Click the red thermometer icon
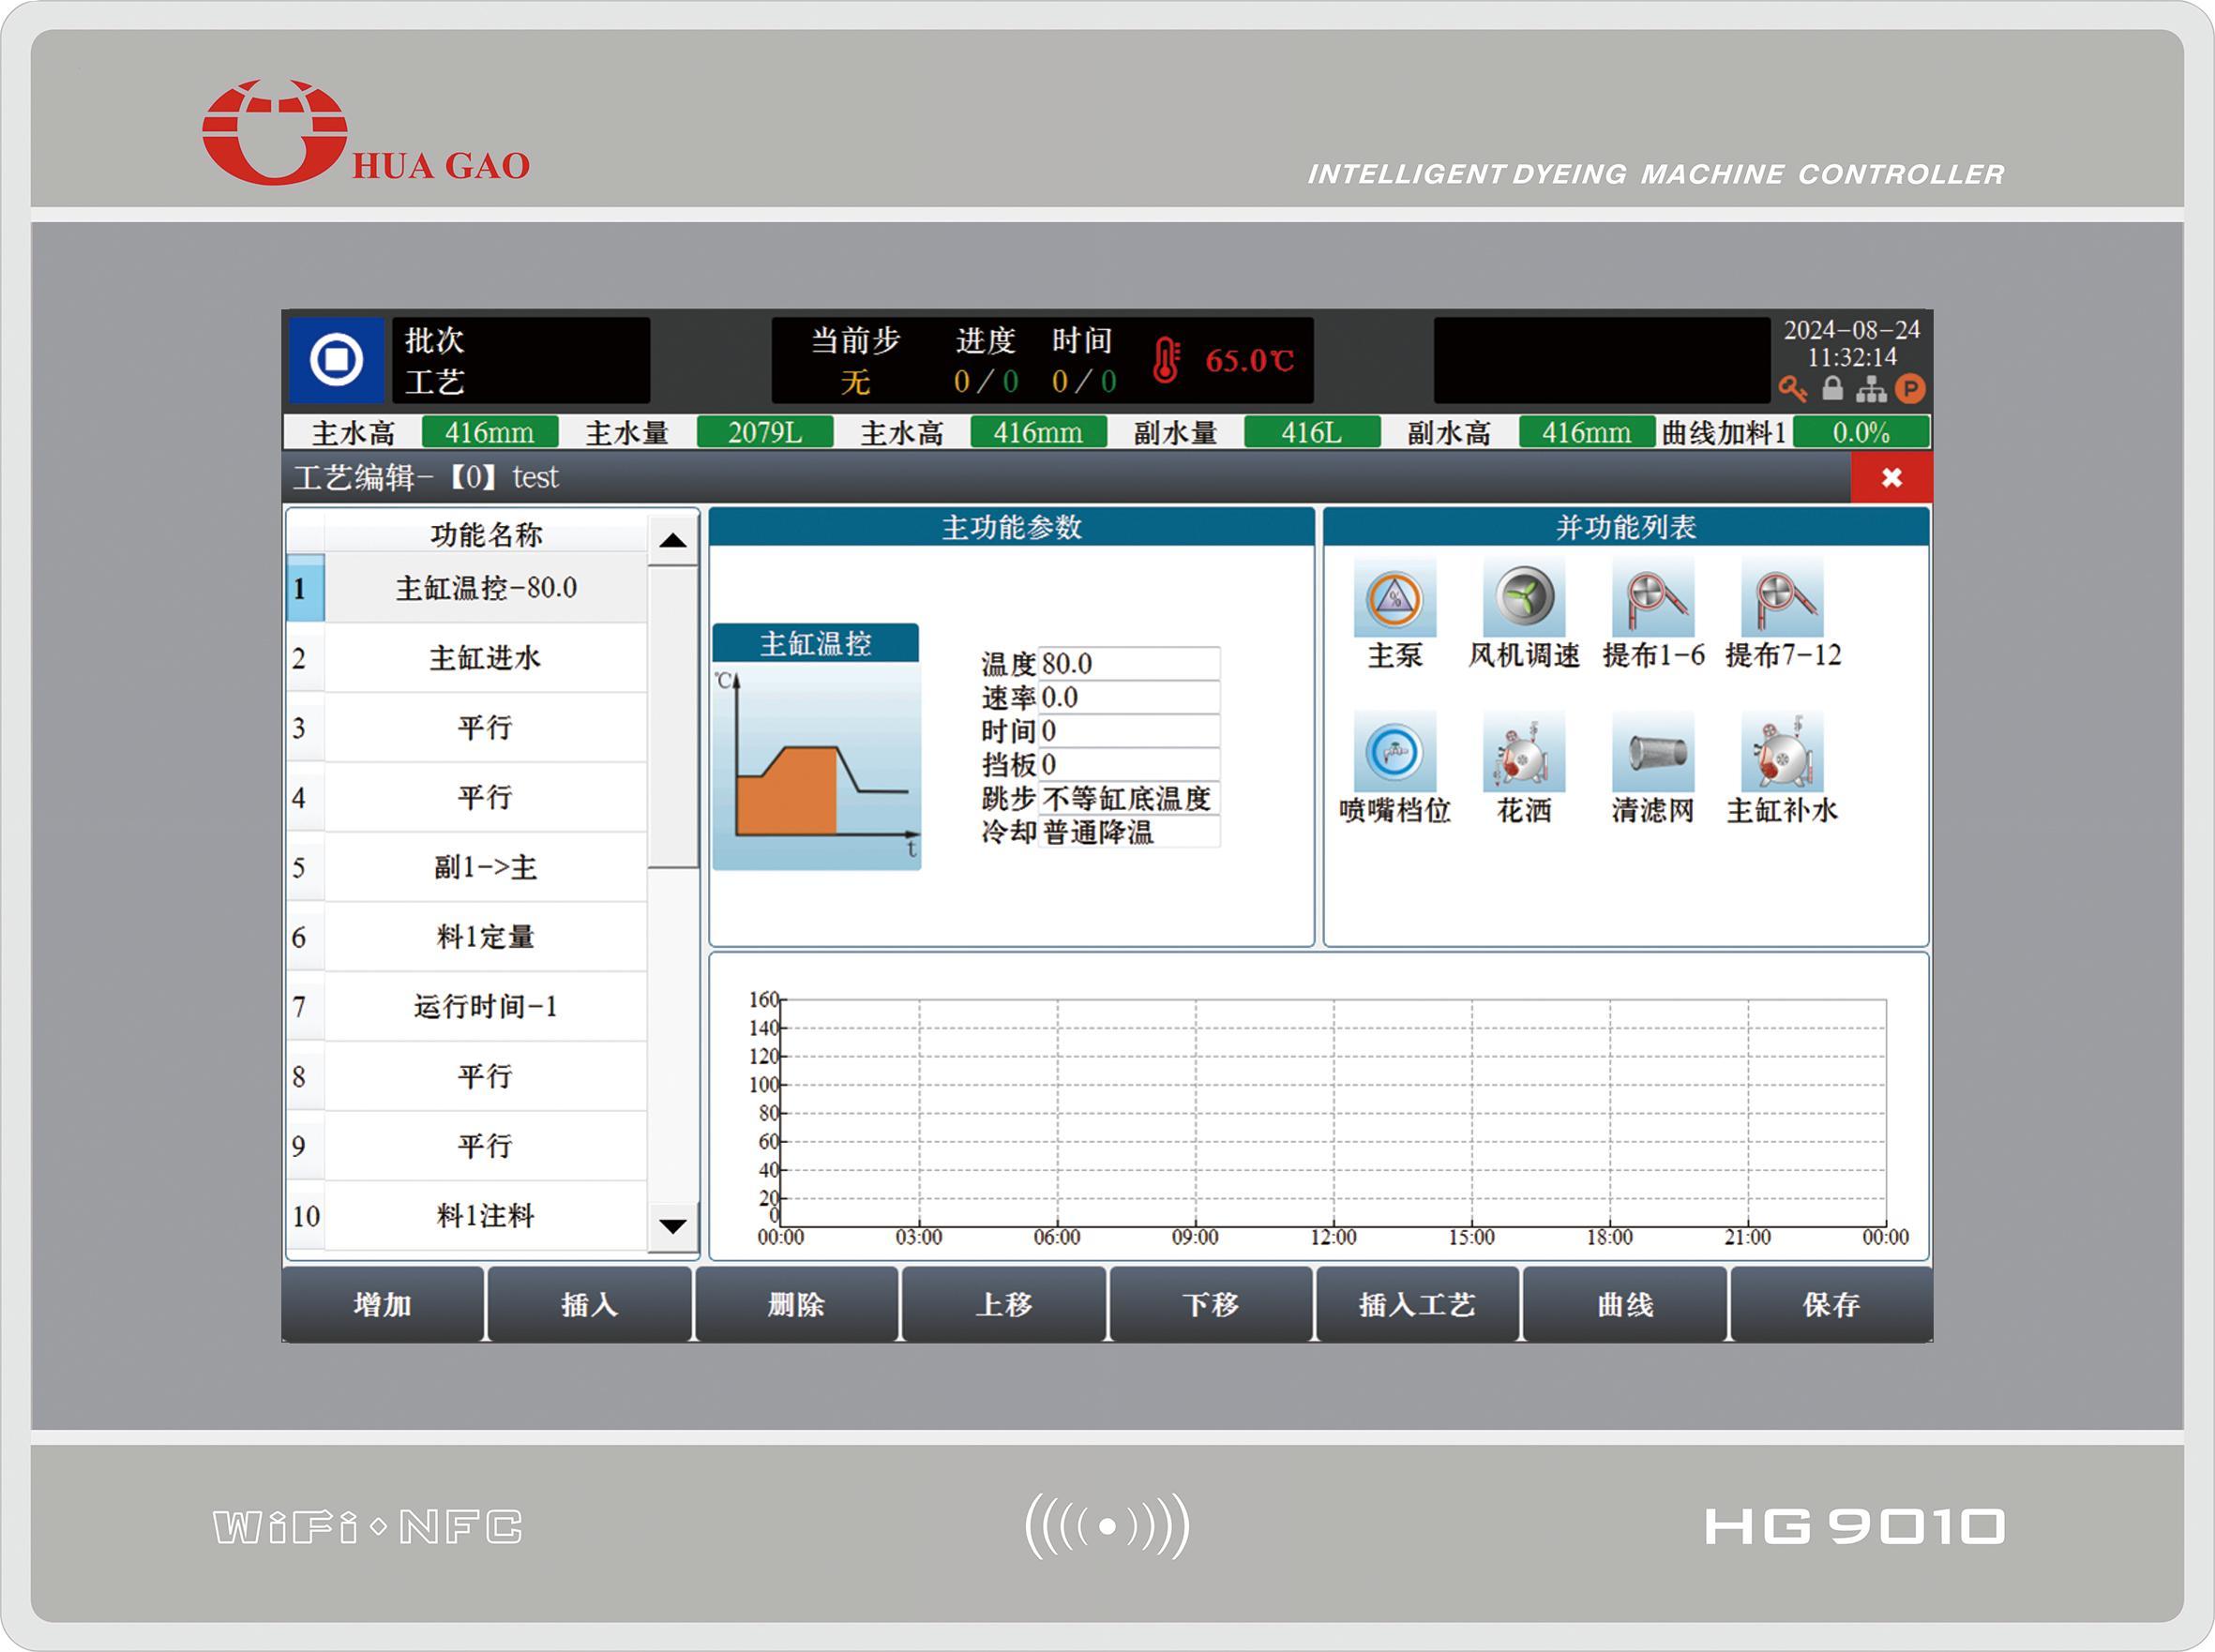The width and height of the screenshot is (2215, 1652). 1166,360
